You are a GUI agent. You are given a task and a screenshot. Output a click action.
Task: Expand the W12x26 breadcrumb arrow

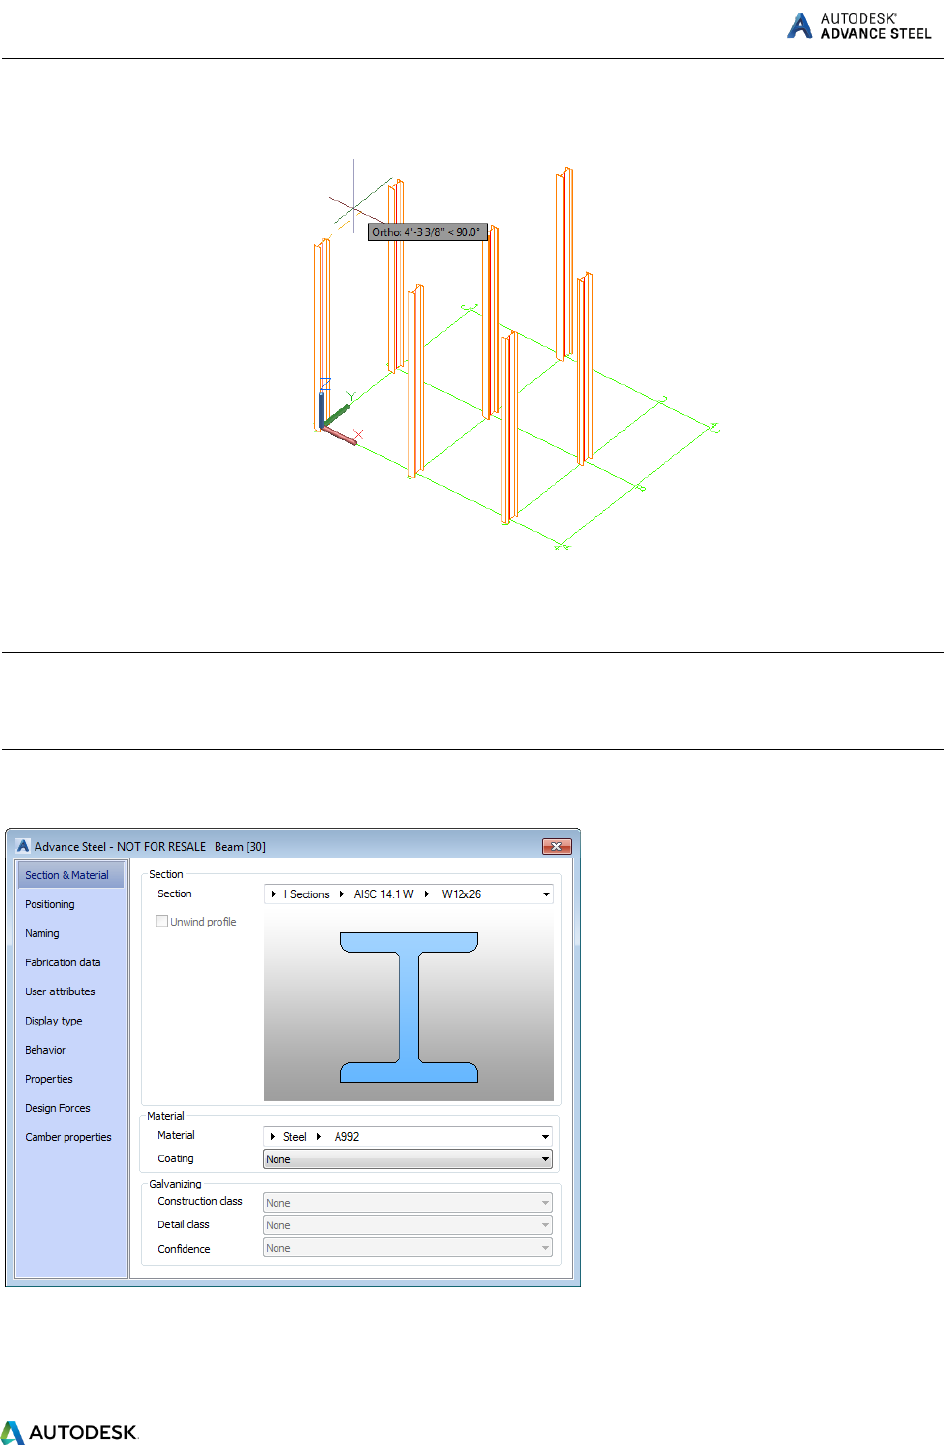[x=426, y=894]
